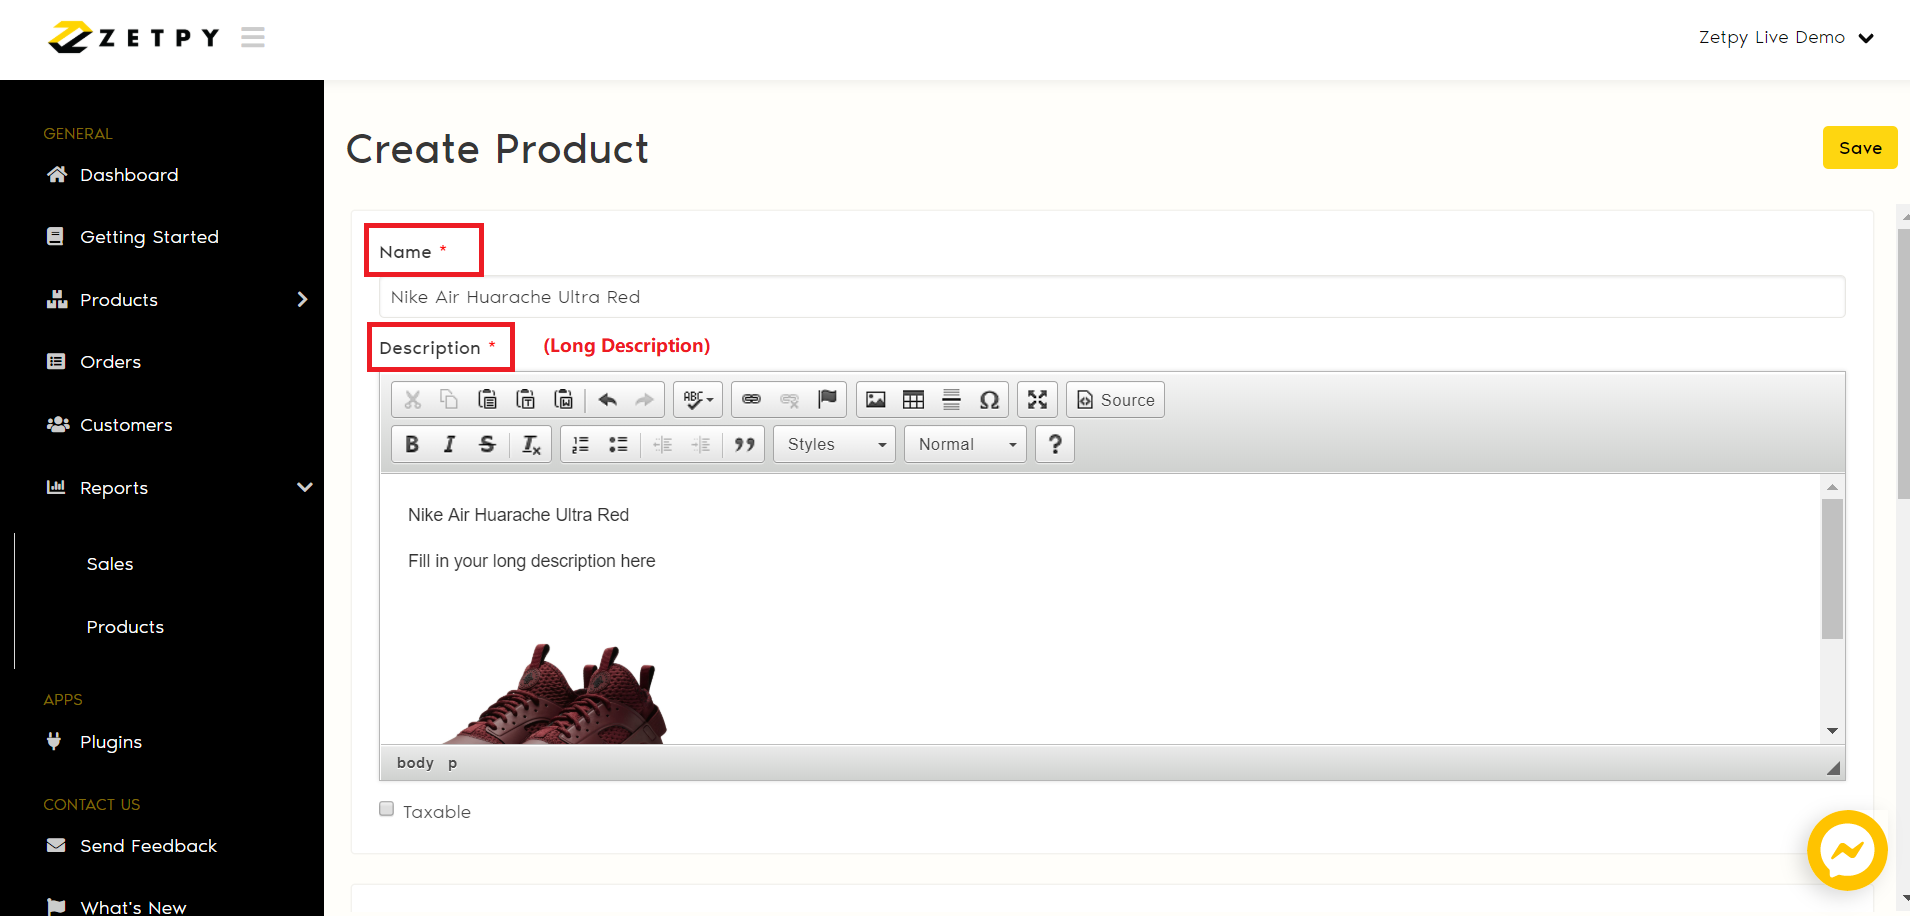Check the Taxable checkbox
Image resolution: width=1910 pixels, height=916 pixels.
387,809
